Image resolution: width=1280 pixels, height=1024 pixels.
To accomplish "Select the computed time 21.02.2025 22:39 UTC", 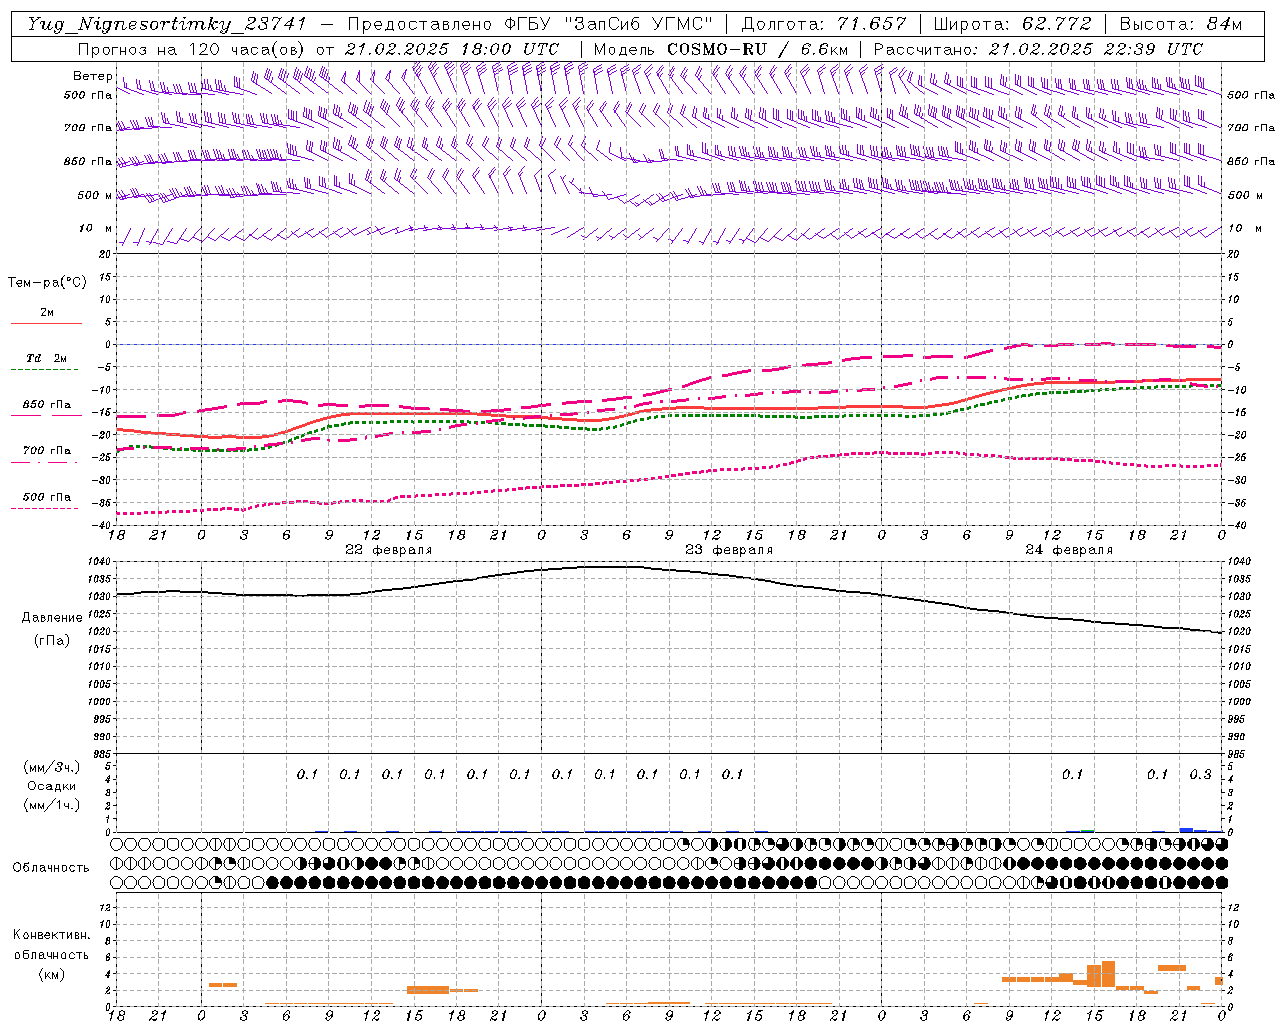I will pos(1095,49).
